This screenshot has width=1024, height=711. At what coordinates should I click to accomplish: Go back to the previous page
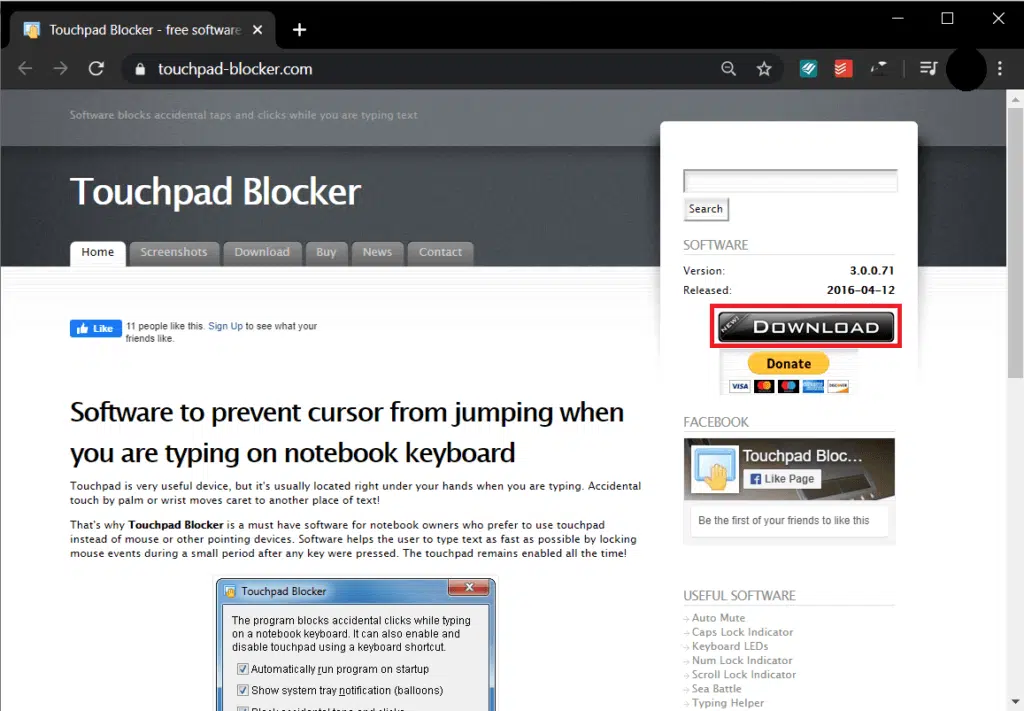click(25, 69)
